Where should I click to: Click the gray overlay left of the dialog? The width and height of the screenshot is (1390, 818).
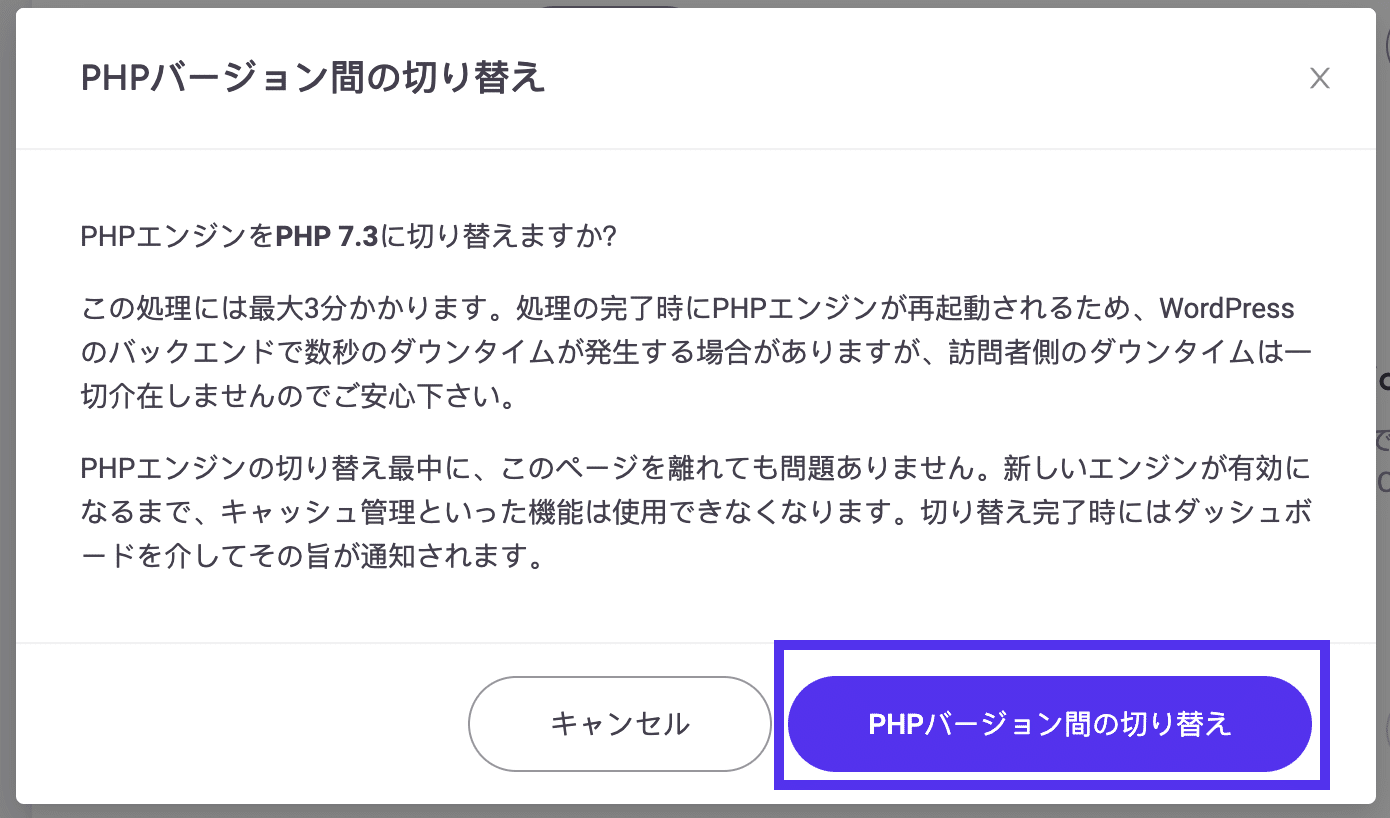(x=8, y=400)
